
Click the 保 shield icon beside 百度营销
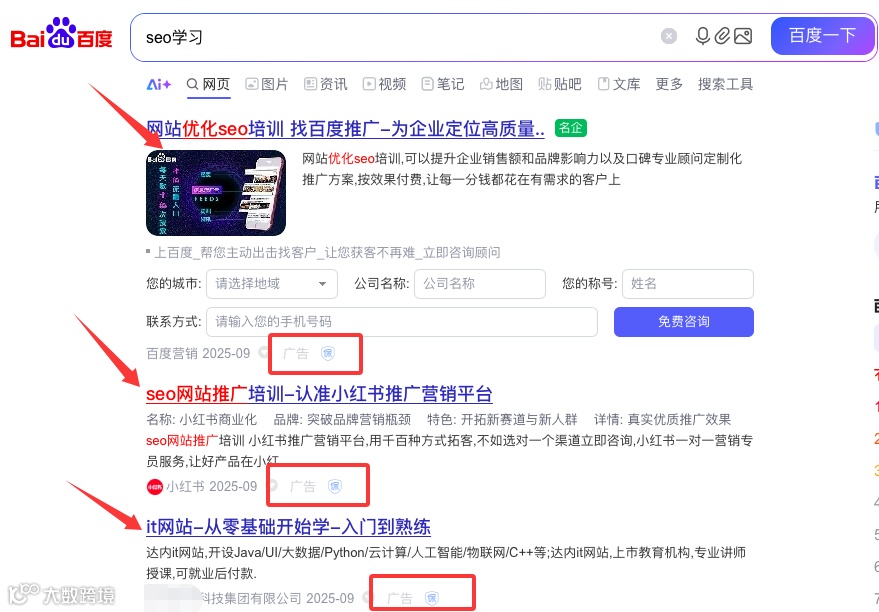(x=328, y=354)
